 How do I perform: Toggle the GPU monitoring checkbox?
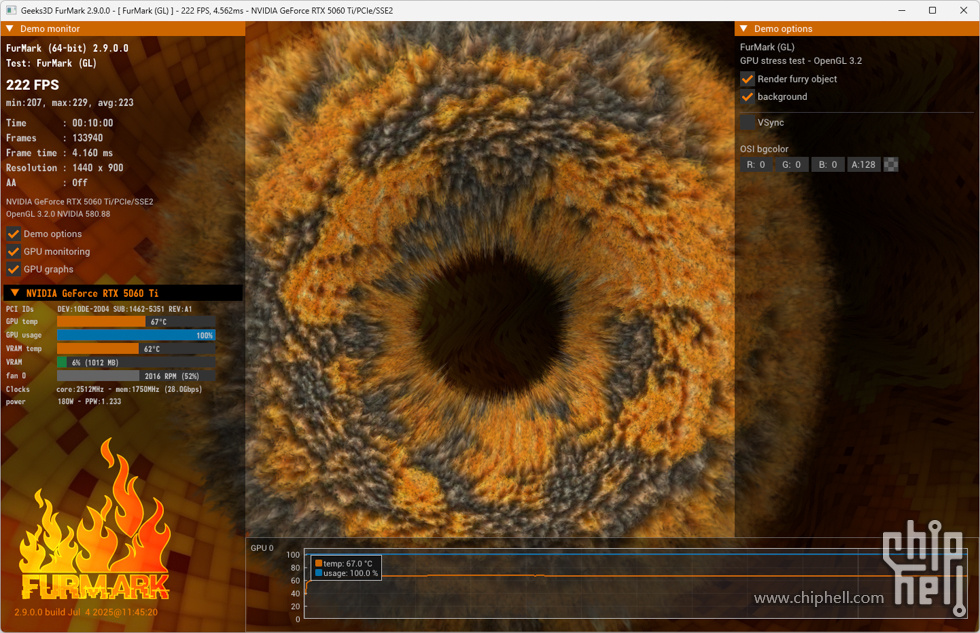click(13, 252)
